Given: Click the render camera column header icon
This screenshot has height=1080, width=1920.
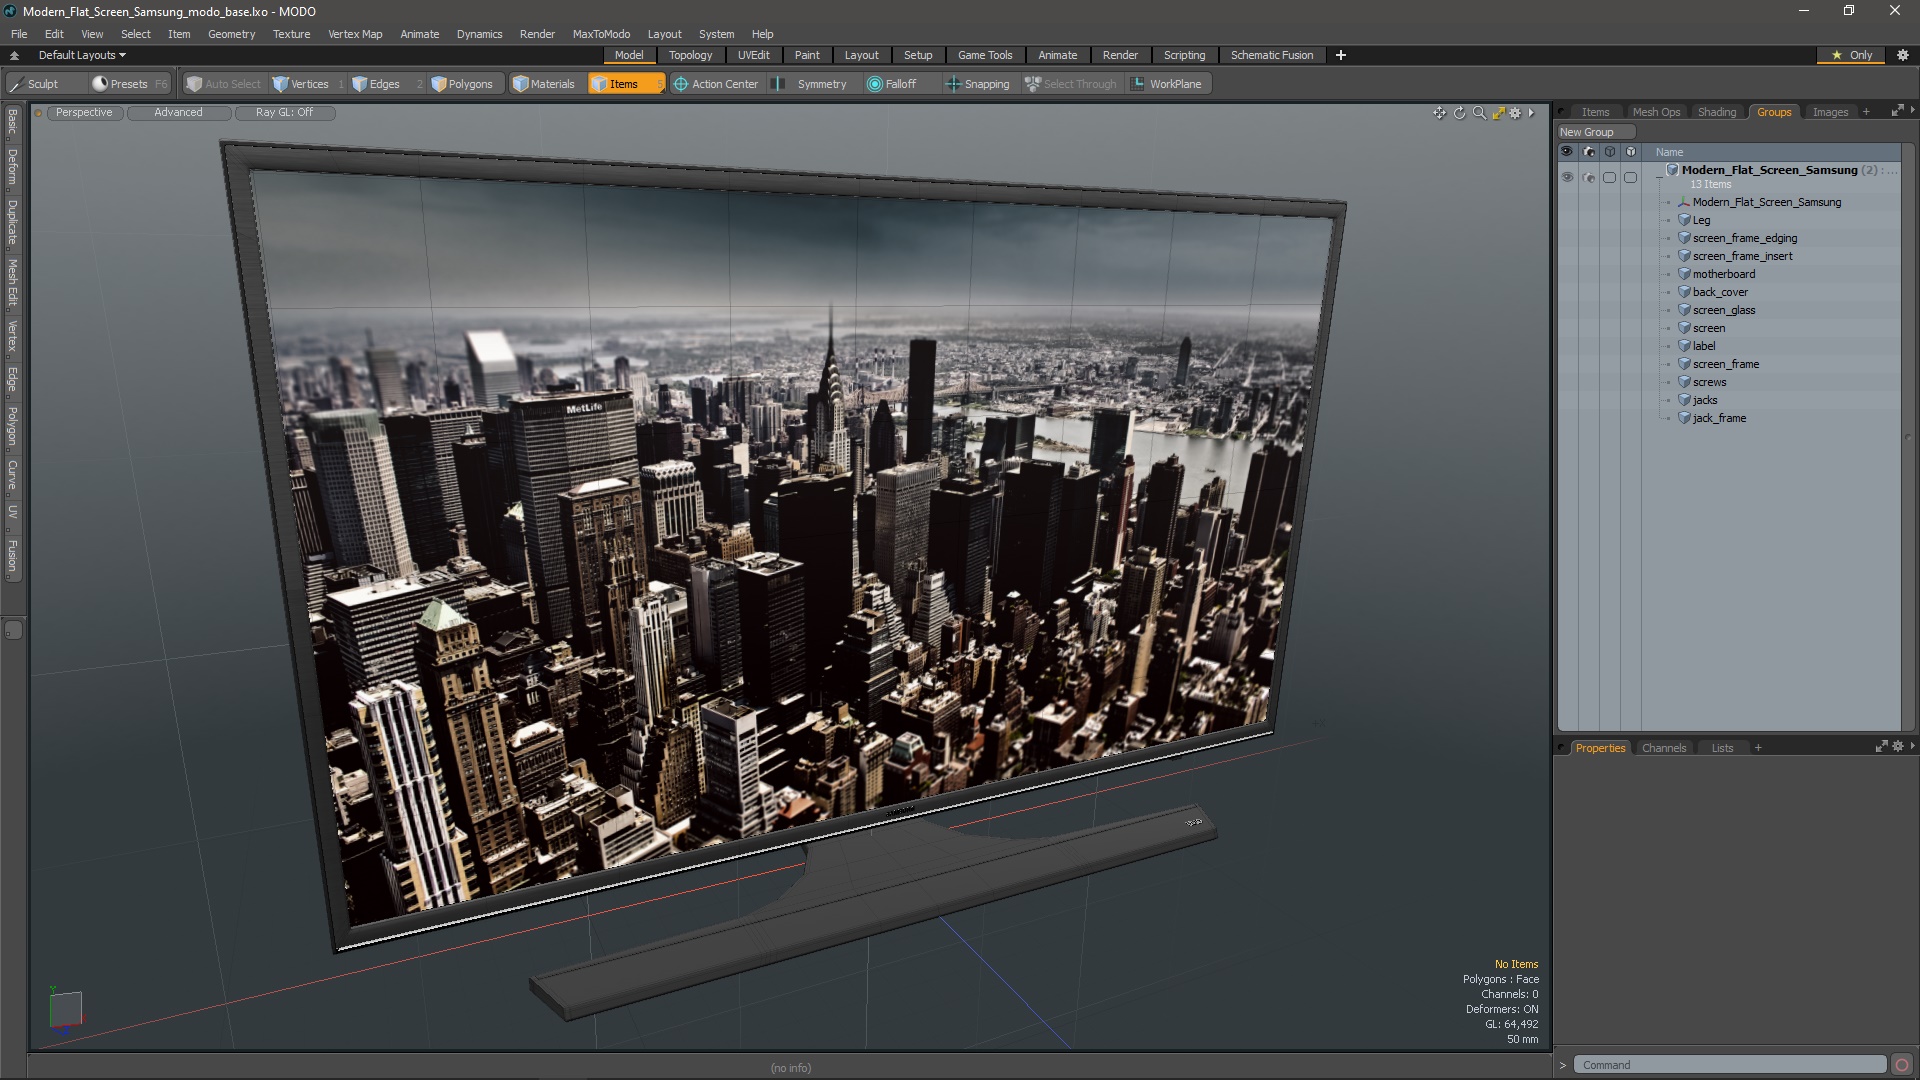Looking at the screenshot, I should coord(1589,152).
